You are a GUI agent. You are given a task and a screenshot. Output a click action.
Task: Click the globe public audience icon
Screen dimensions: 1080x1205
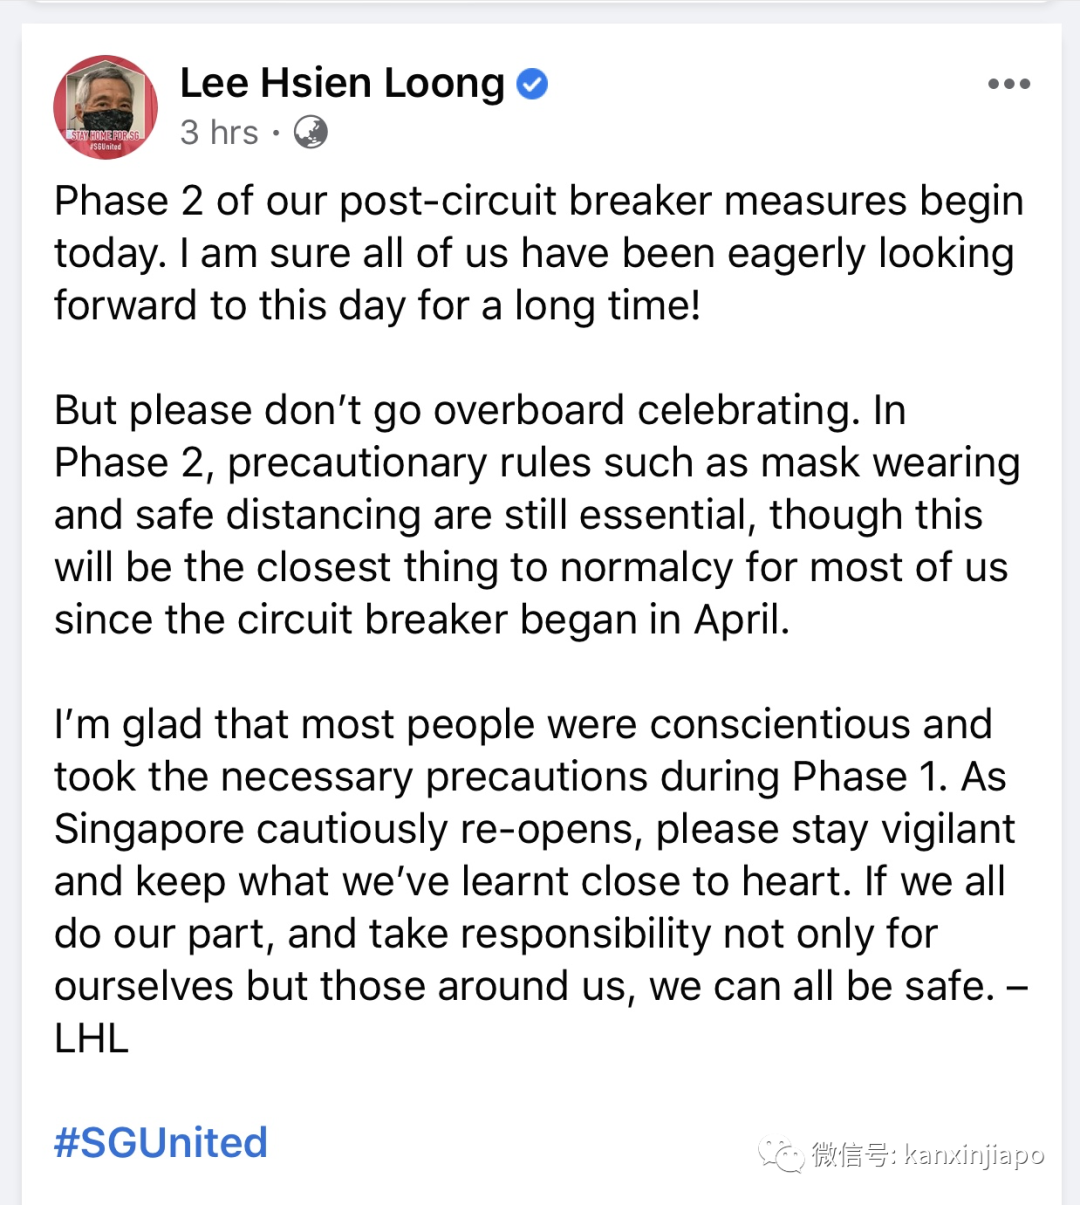(x=310, y=132)
